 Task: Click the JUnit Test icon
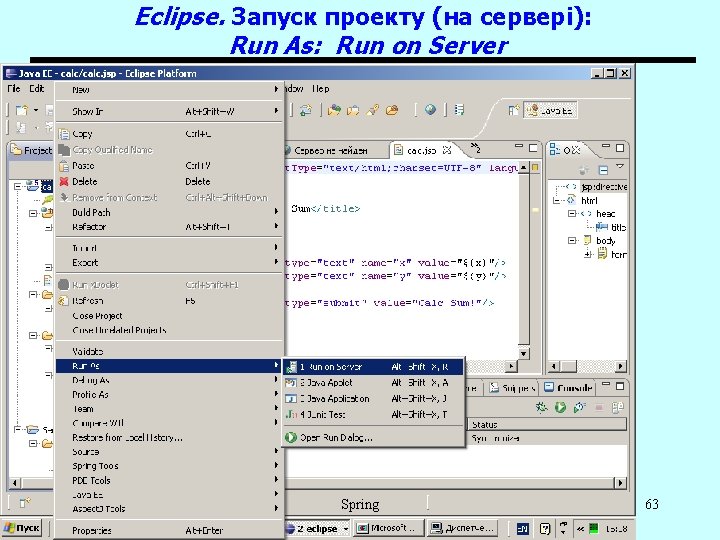pyautogui.click(x=291, y=414)
